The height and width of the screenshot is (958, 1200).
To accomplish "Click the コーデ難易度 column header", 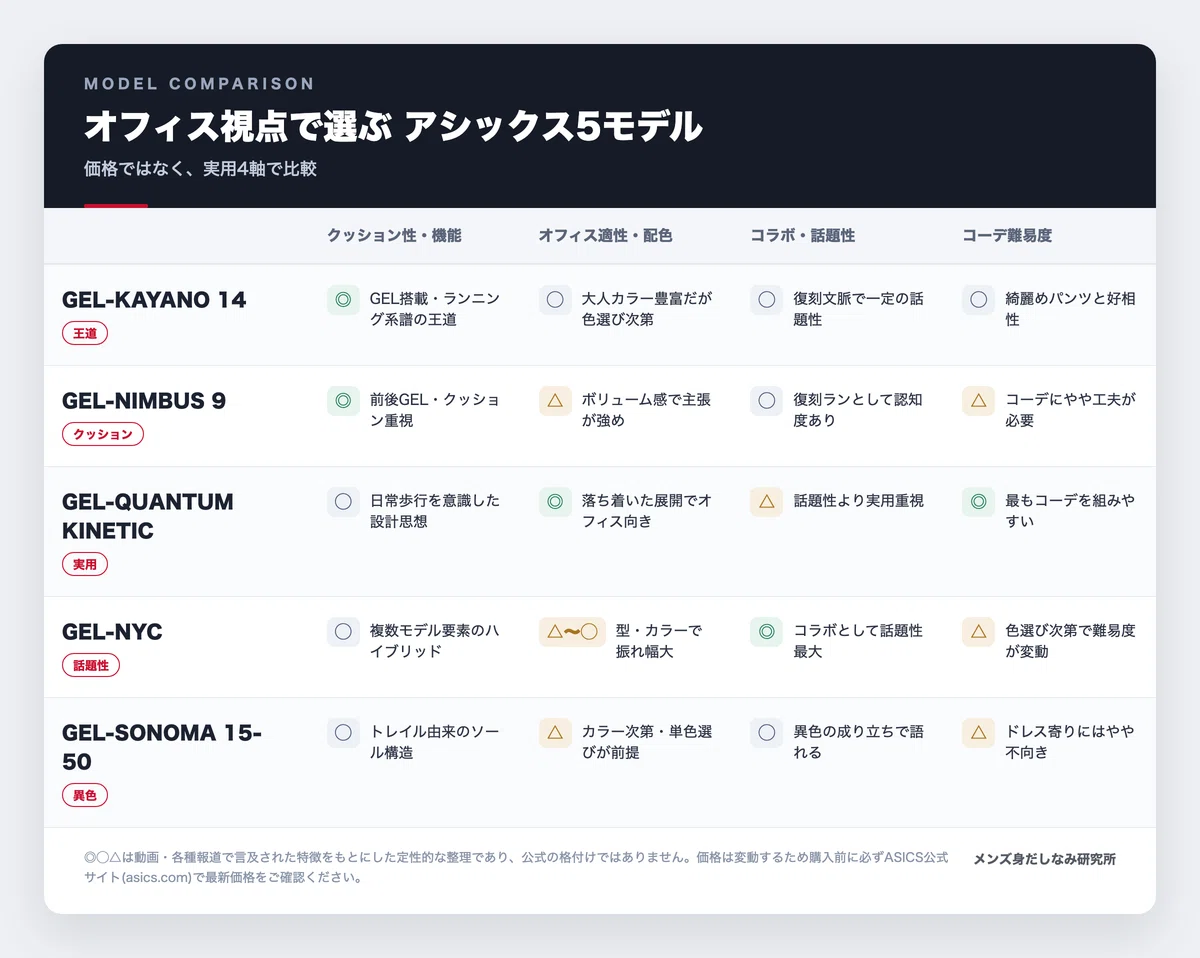I will point(1007,236).
